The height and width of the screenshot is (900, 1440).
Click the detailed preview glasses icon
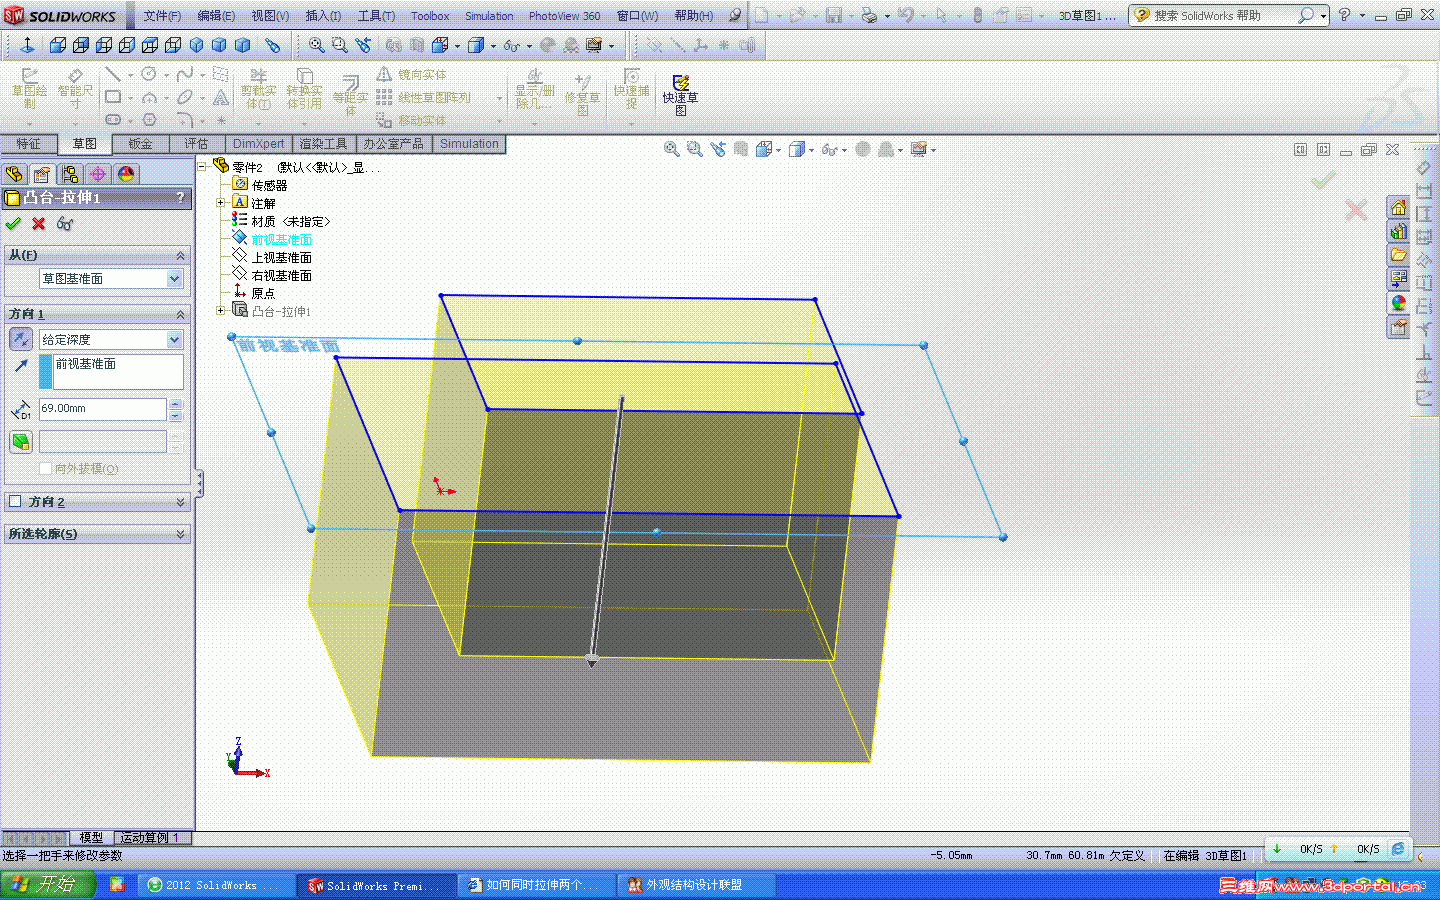tap(65, 224)
